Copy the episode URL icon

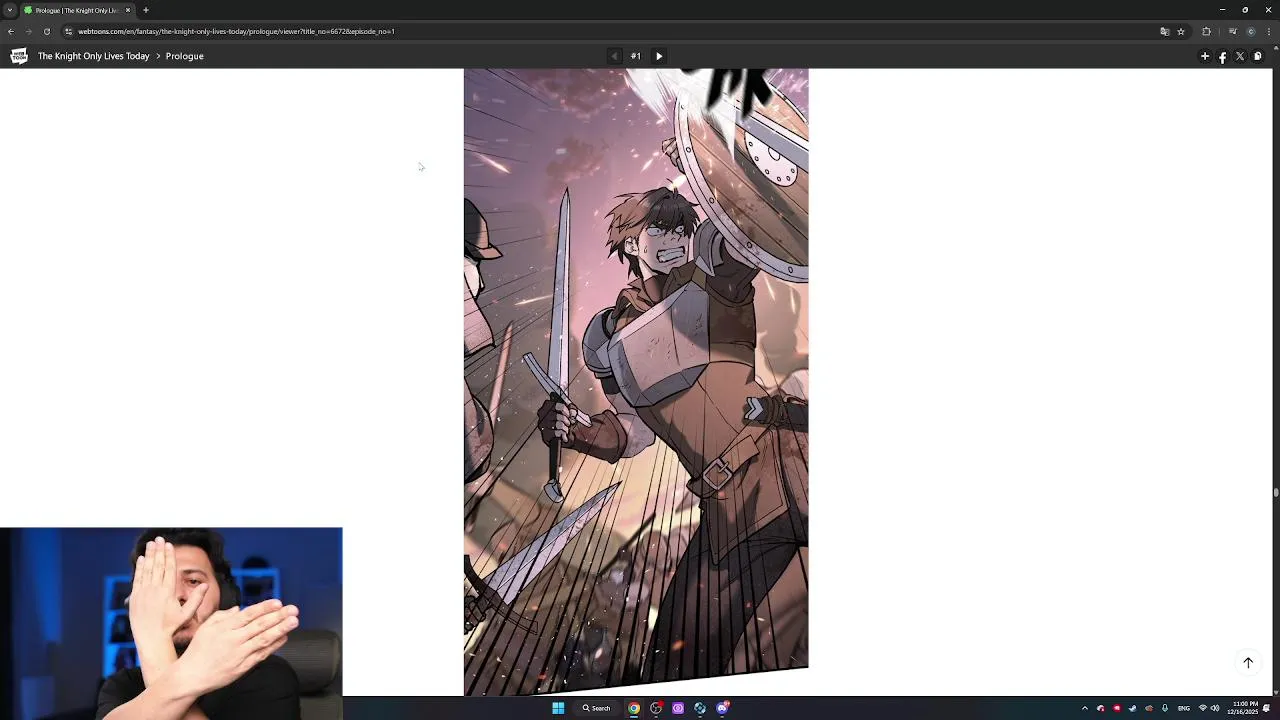coord(1258,56)
